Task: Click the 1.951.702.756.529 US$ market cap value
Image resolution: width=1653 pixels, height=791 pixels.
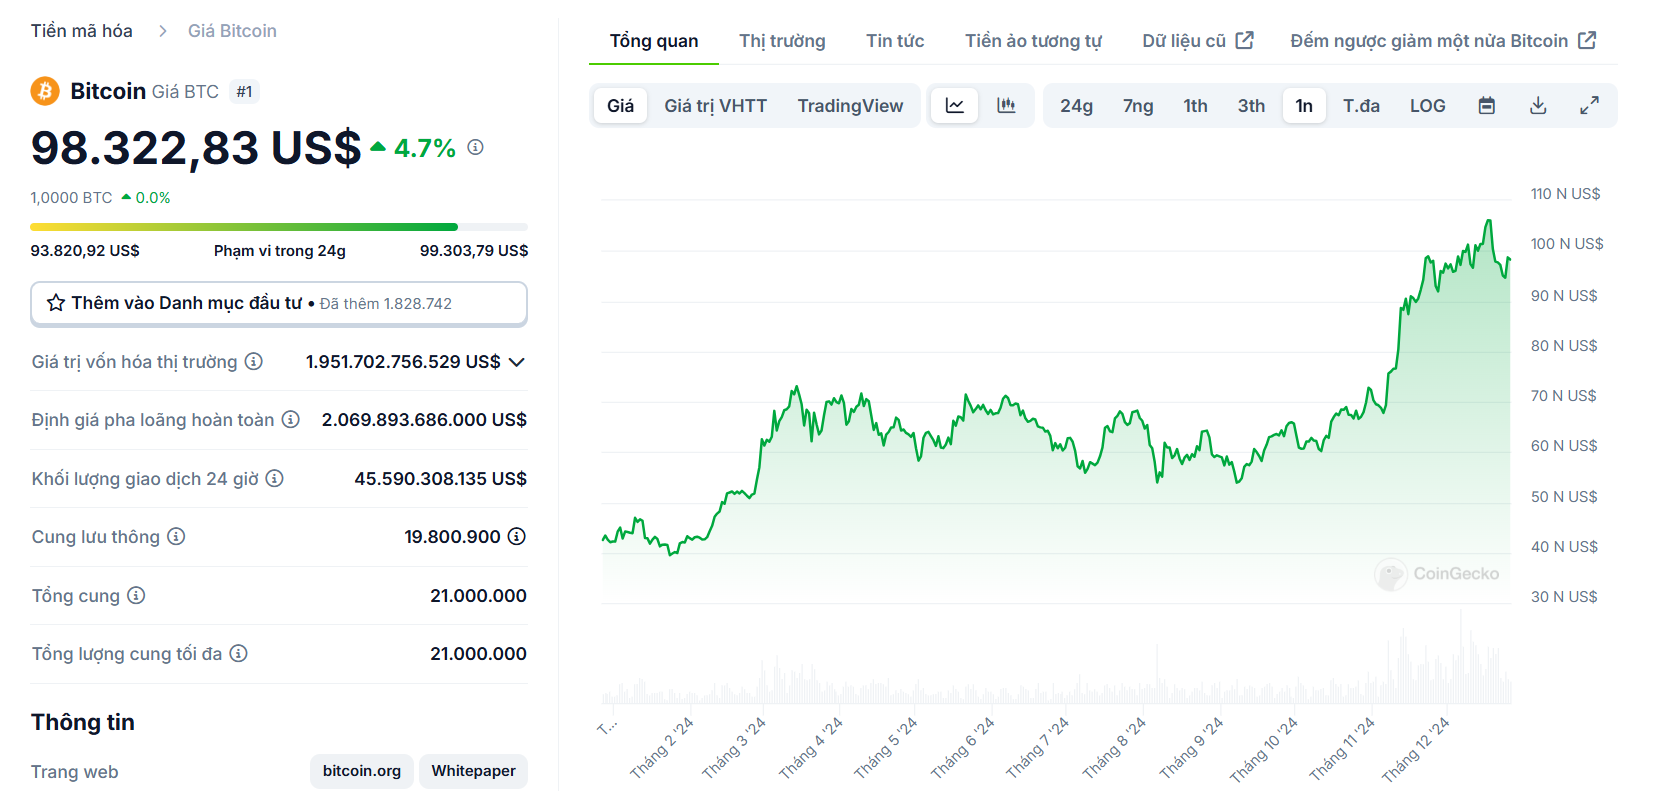Action: (x=403, y=362)
